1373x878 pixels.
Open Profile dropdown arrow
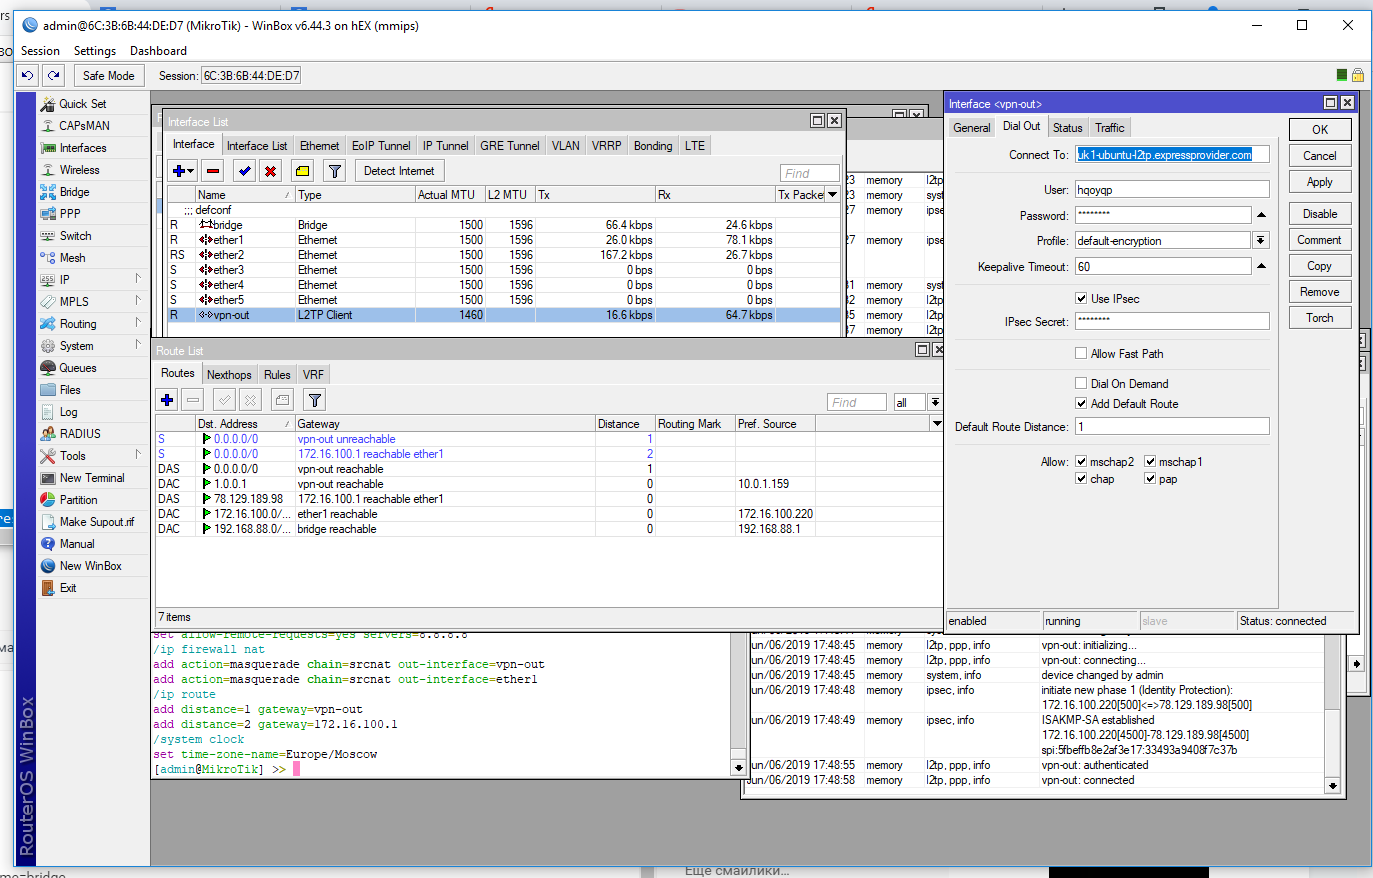pyautogui.click(x=1261, y=240)
